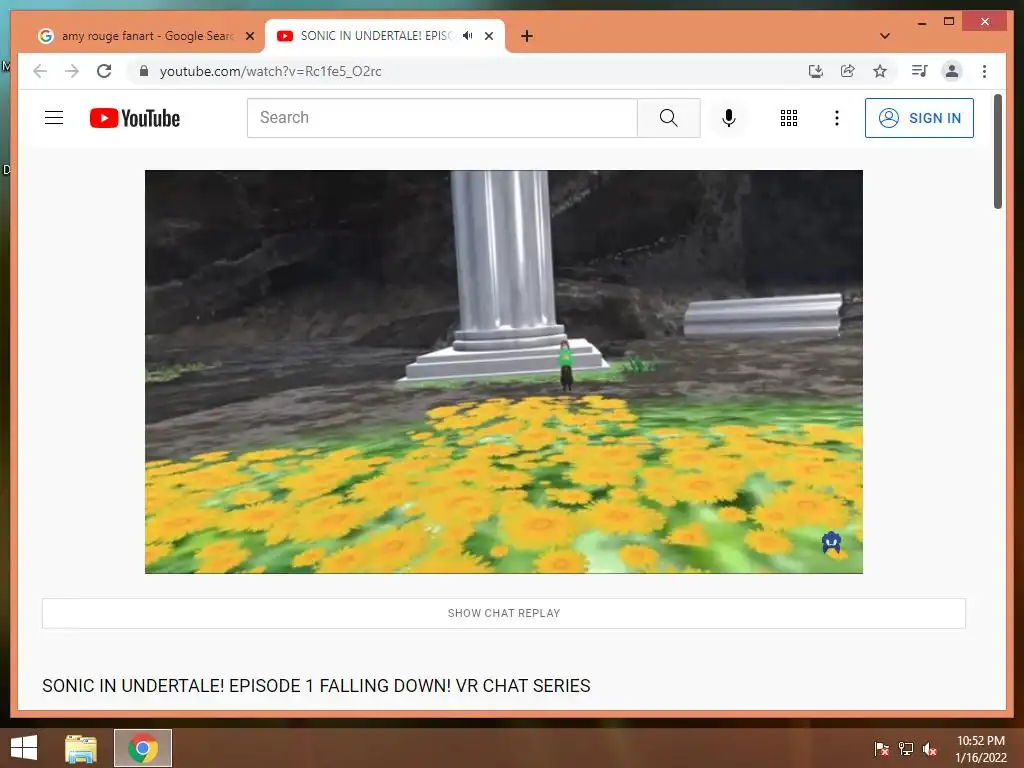Viewport: 1024px width, 768px height.
Task: Go forward in browser history
Action: (72, 71)
